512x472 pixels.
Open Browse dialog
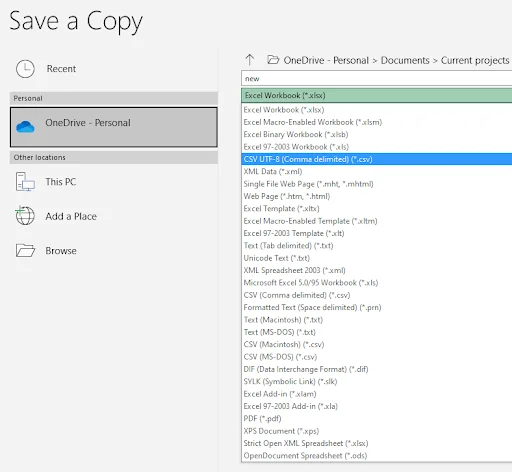click(114, 251)
